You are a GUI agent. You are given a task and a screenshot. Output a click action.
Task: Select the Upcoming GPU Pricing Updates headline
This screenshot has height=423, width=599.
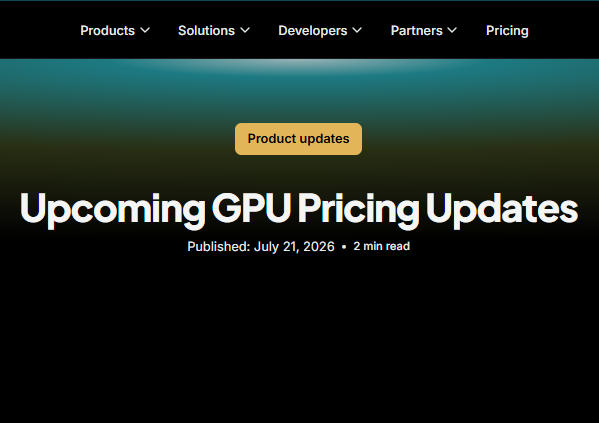click(299, 209)
